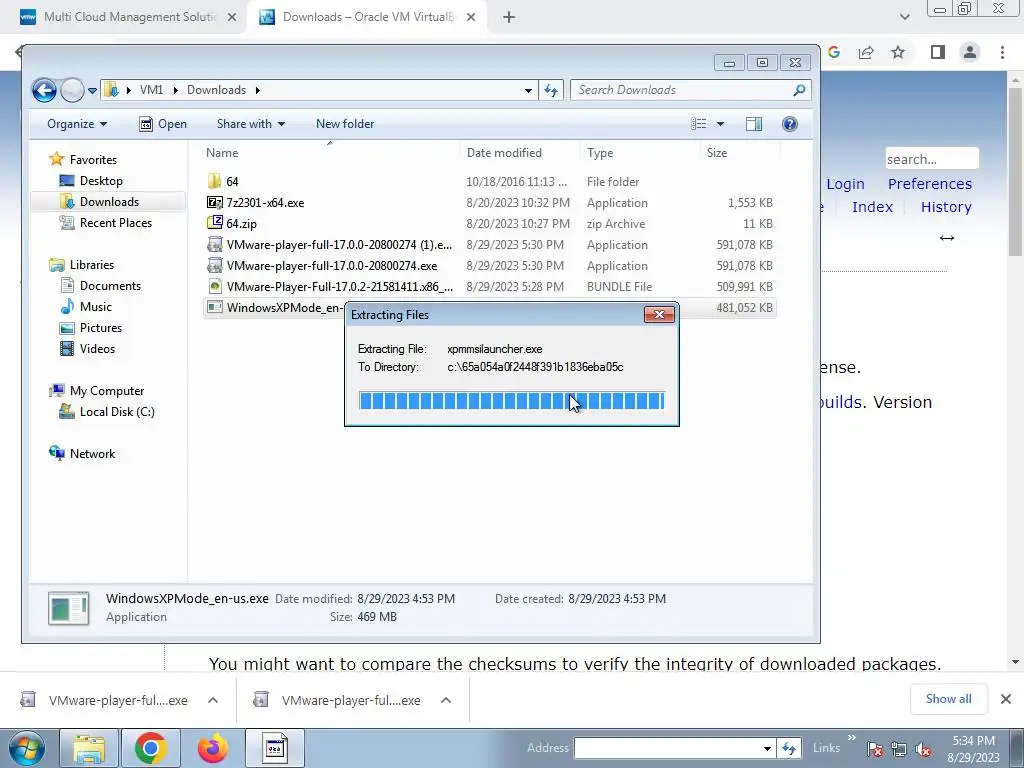Viewport: 1024px width, 768px height.
Task: Select VMware-player-full-17.0.0-20800274.exe file
Action: [x=490, y=266]
